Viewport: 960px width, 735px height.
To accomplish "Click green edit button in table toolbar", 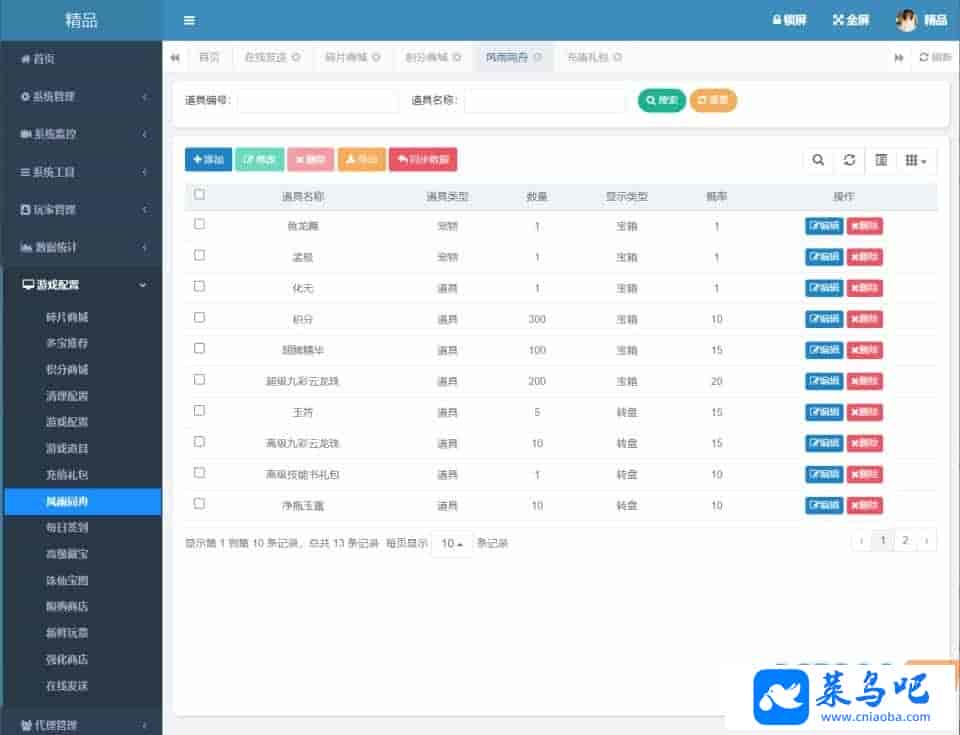I will [x=260, y=160].
